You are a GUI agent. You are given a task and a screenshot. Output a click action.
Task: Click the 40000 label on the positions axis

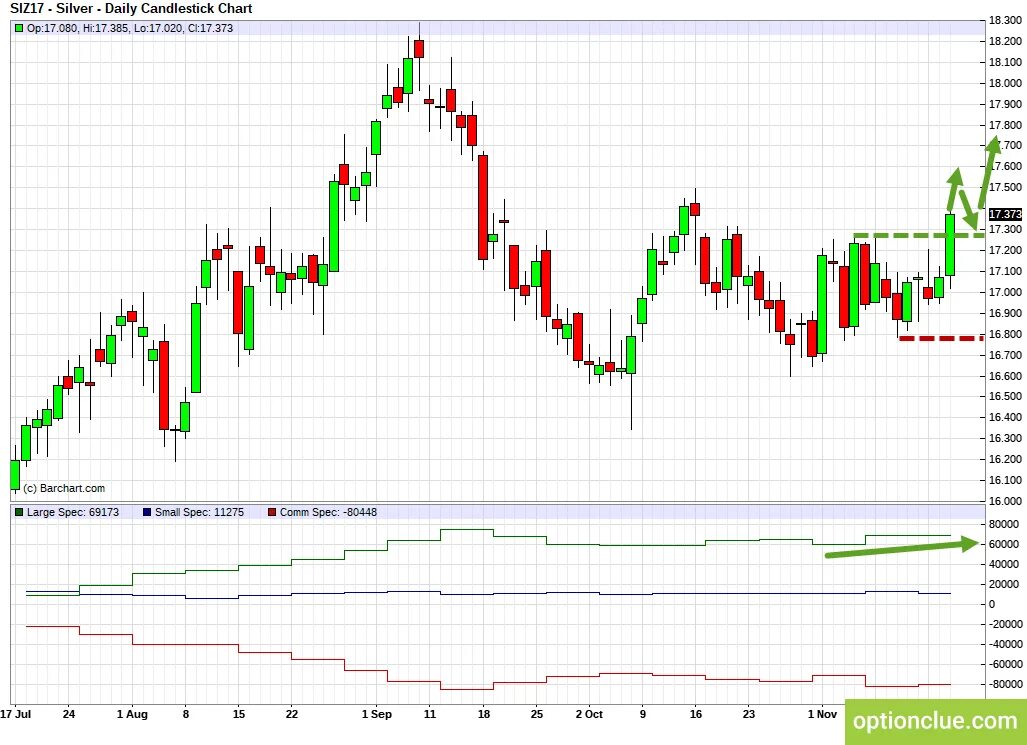pos(1004,564)
